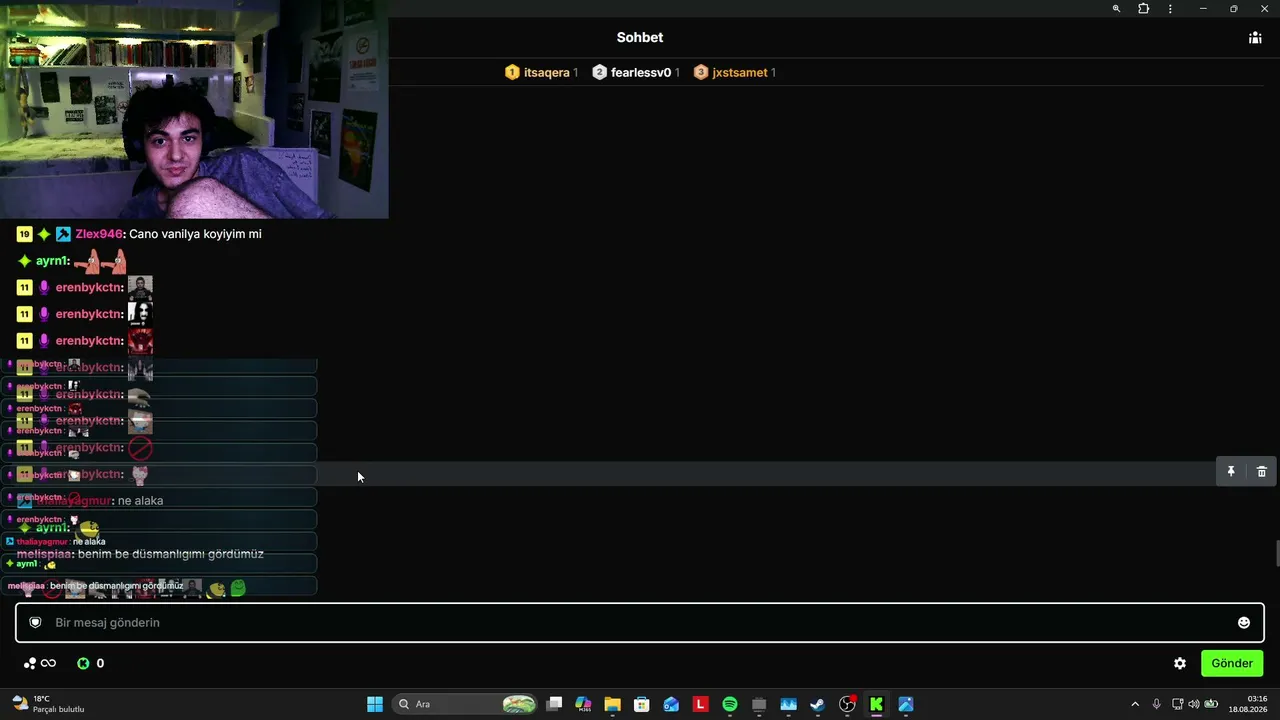The height and width of the screenshot is (720, 1280).
Task: Click the taskbar microphone tray icon
Action: coord(1157,704)
